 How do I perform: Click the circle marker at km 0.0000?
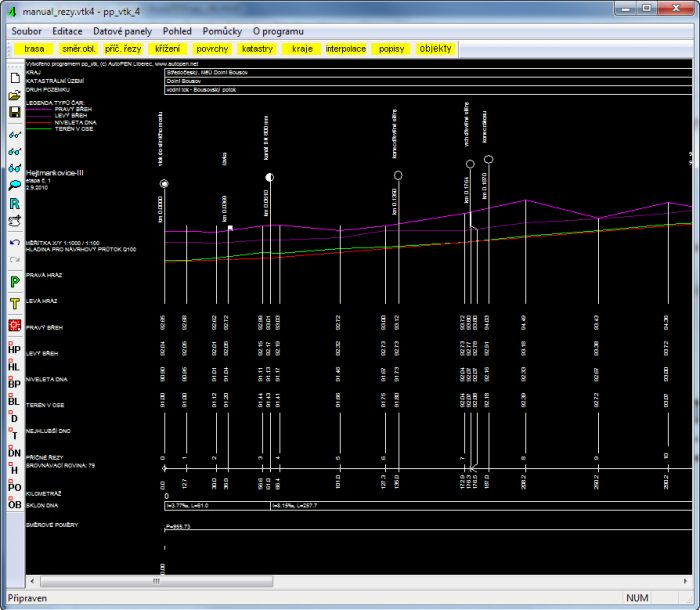coord(164,184)
